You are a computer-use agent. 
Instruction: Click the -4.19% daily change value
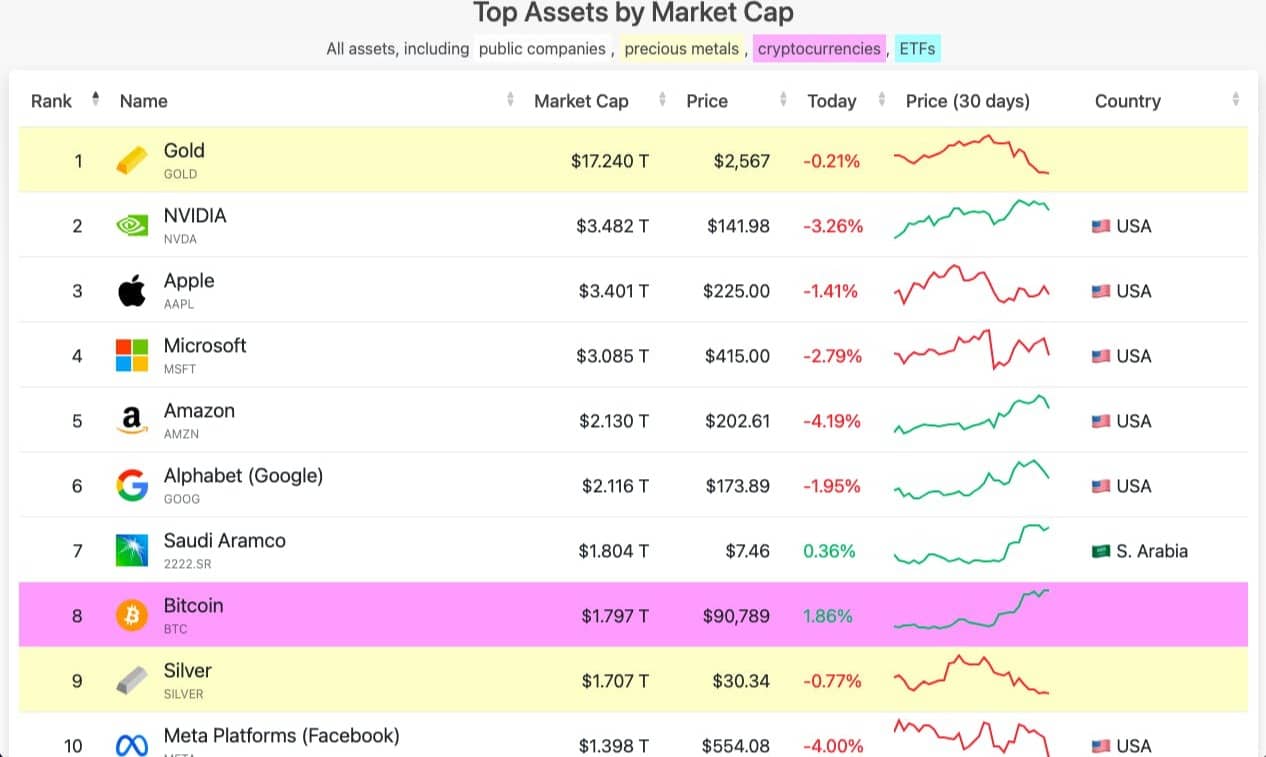(832, 421)
